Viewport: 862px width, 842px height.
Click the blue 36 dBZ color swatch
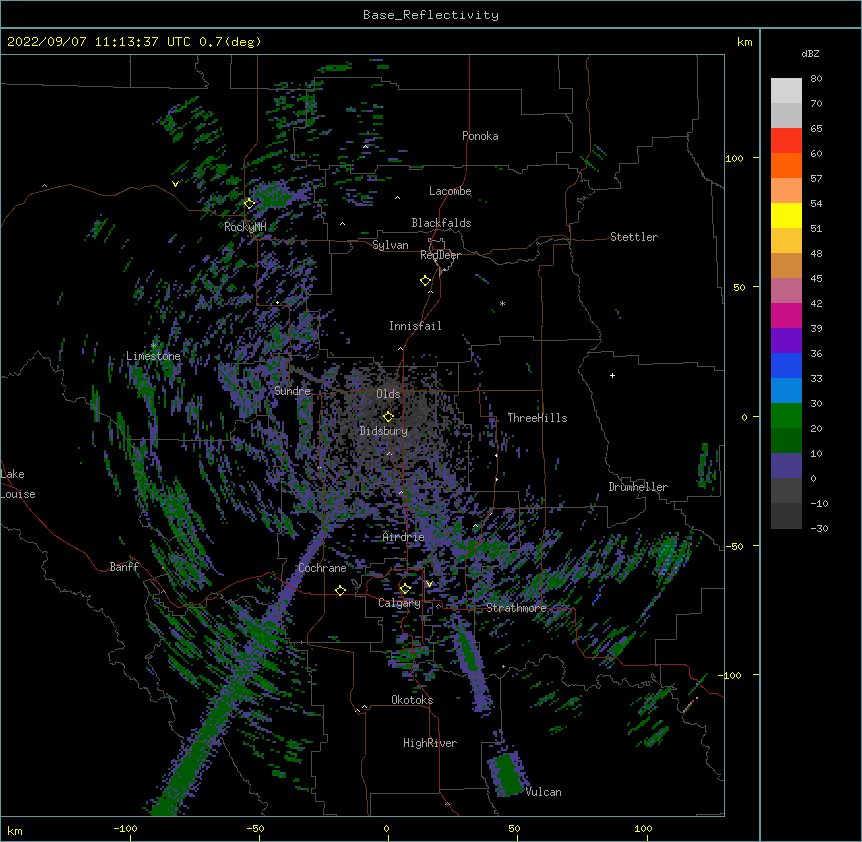point(786,365)
